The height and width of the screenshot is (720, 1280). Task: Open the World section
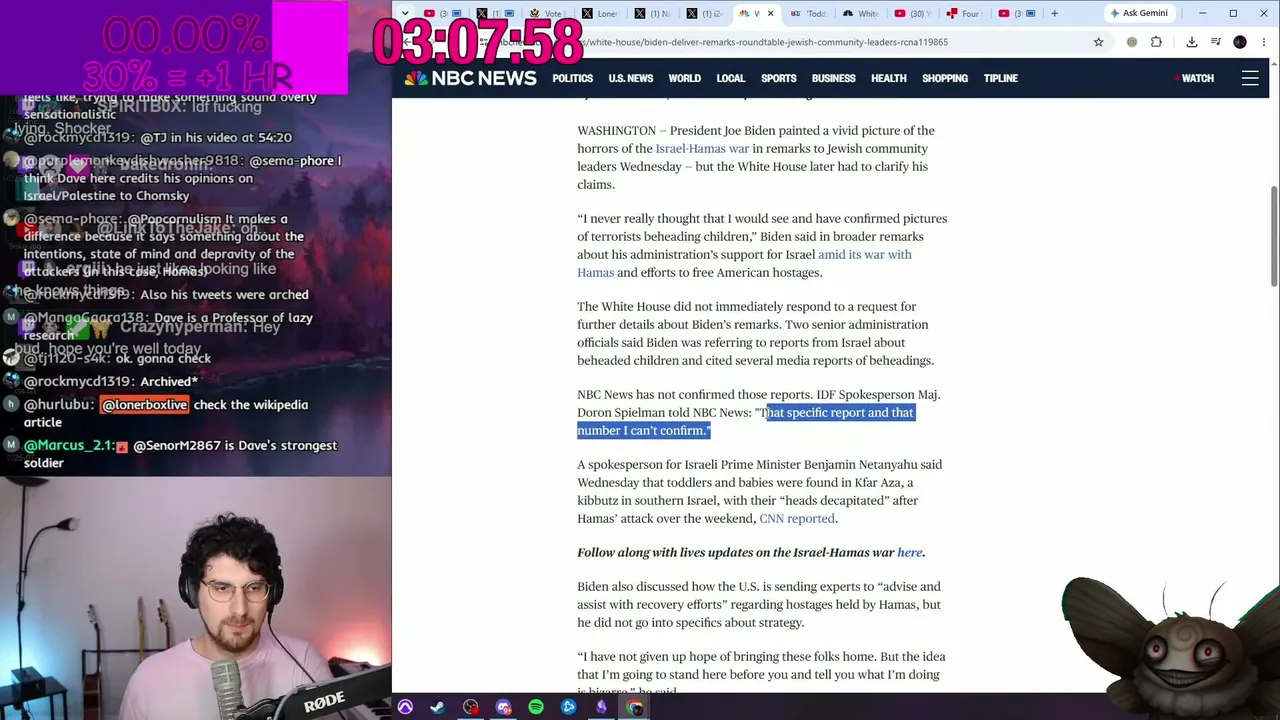point(685,78)
